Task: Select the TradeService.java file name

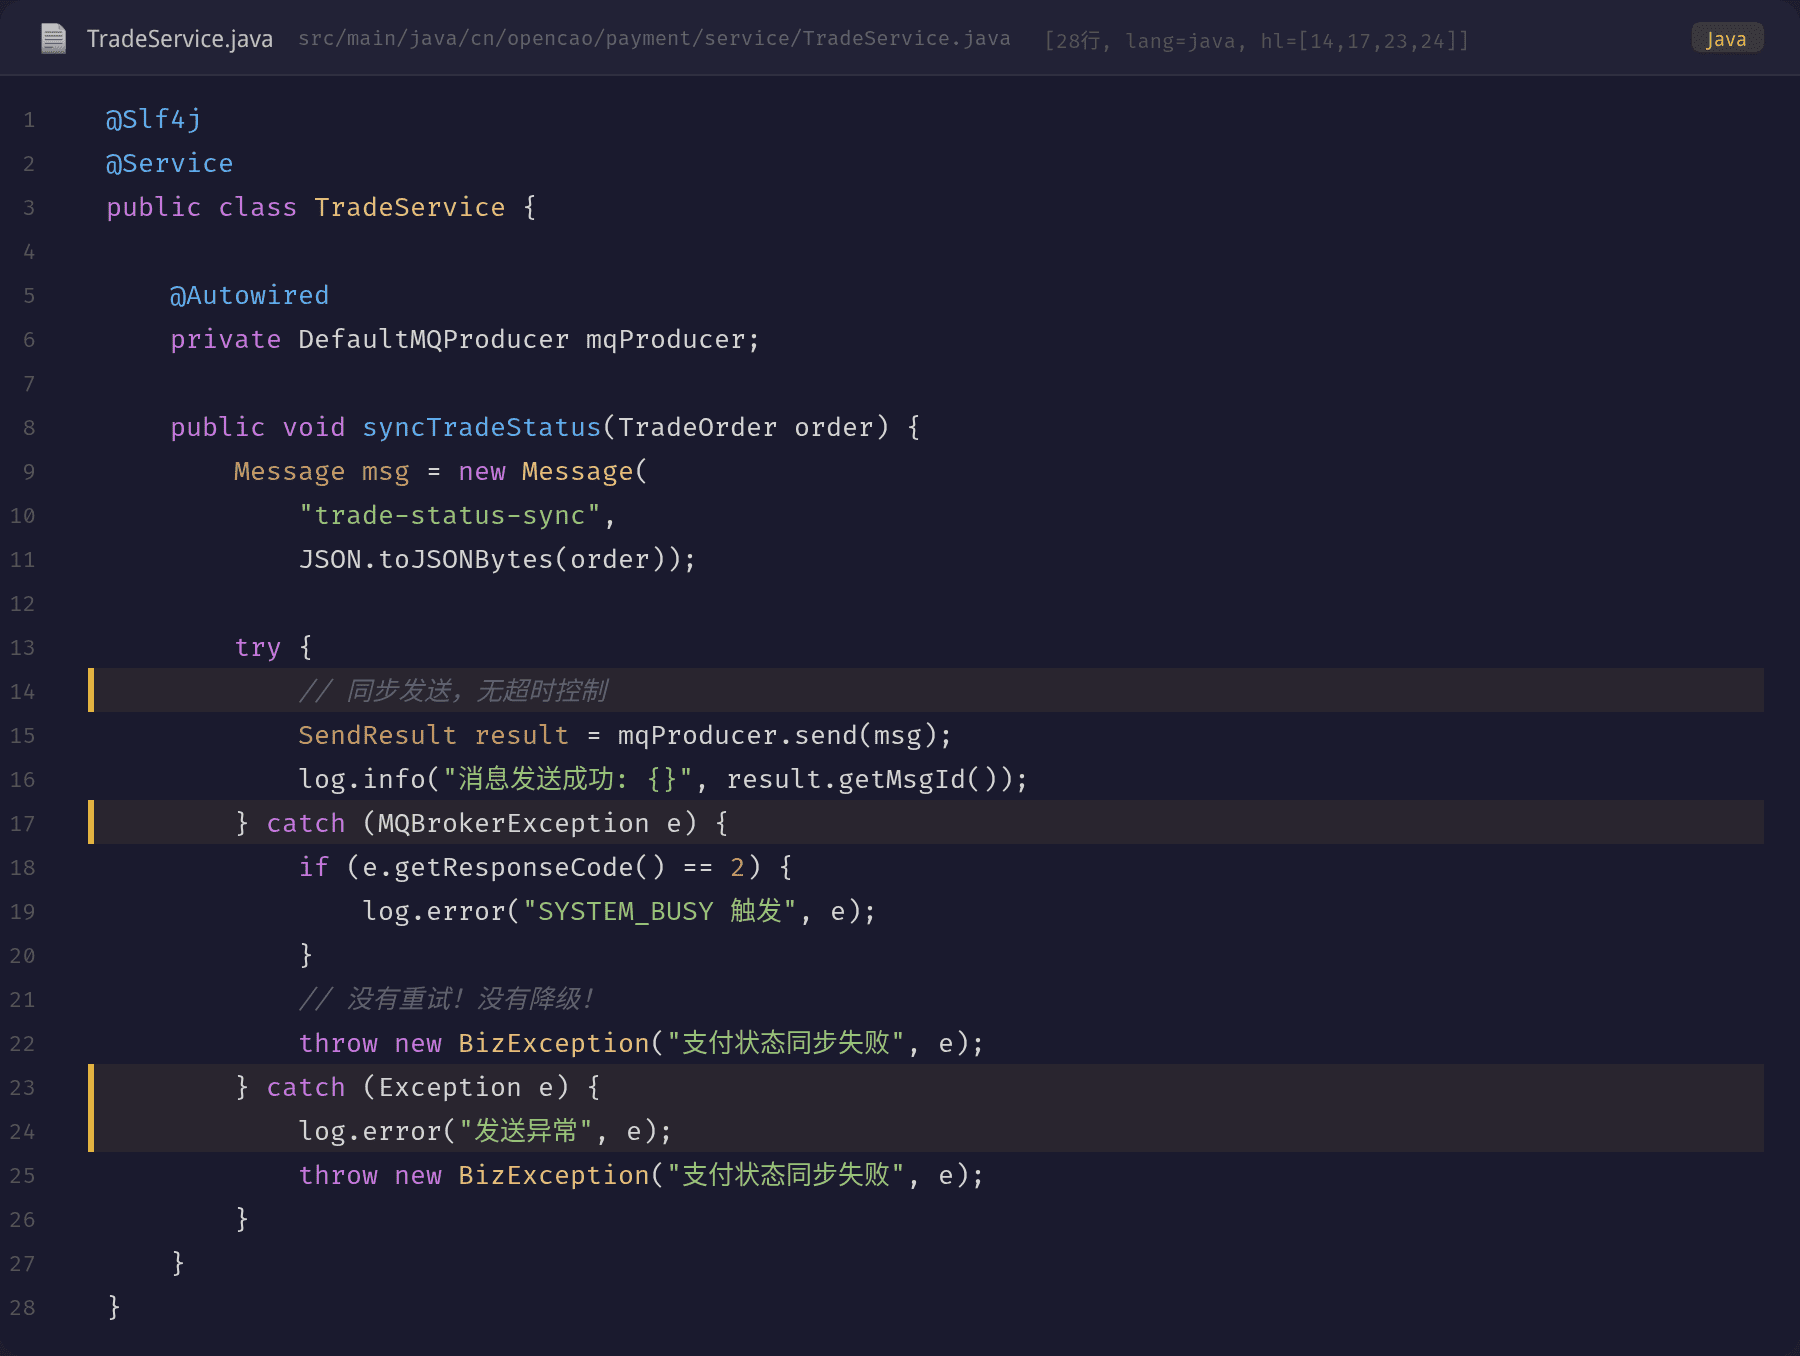Action: coord(180,39)
